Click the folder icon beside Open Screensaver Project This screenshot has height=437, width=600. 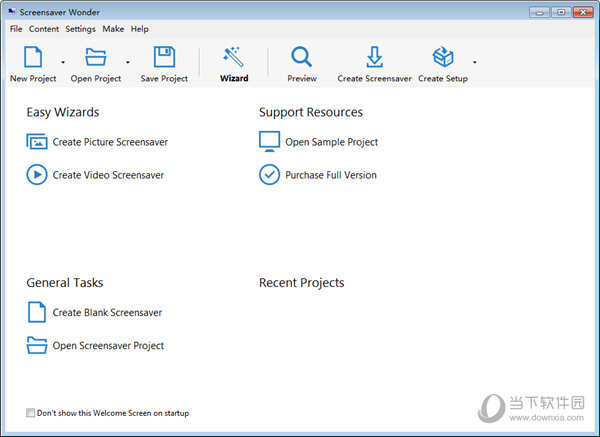click(37, 345)
